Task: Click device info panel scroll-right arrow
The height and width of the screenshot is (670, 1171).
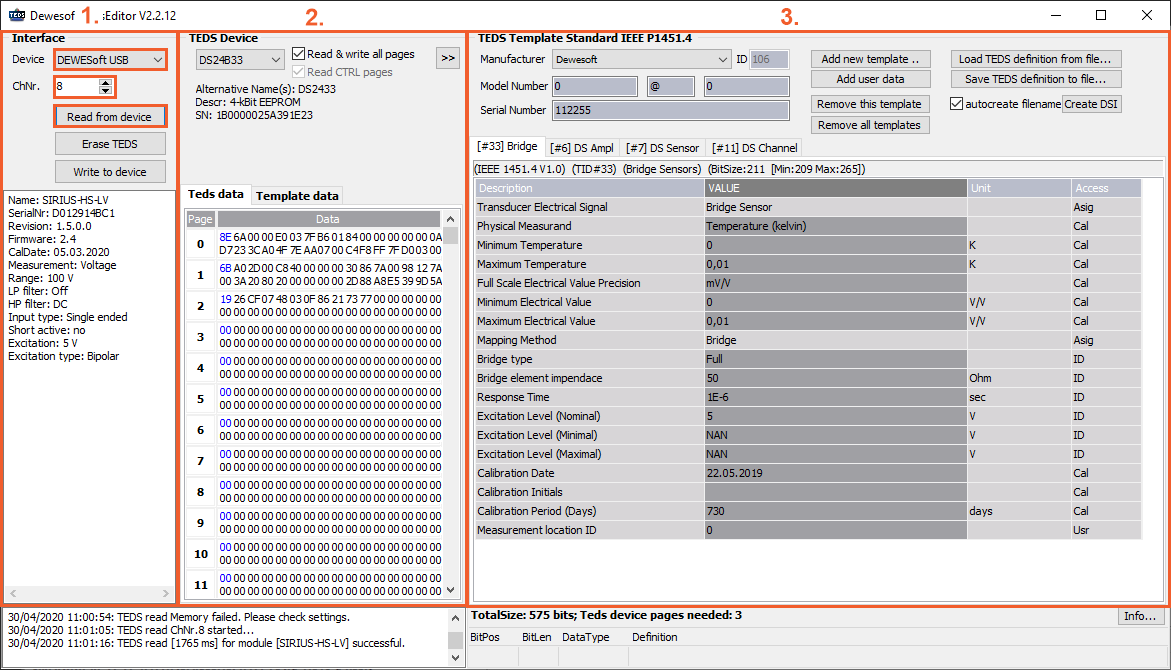Action: coord(166,593)
